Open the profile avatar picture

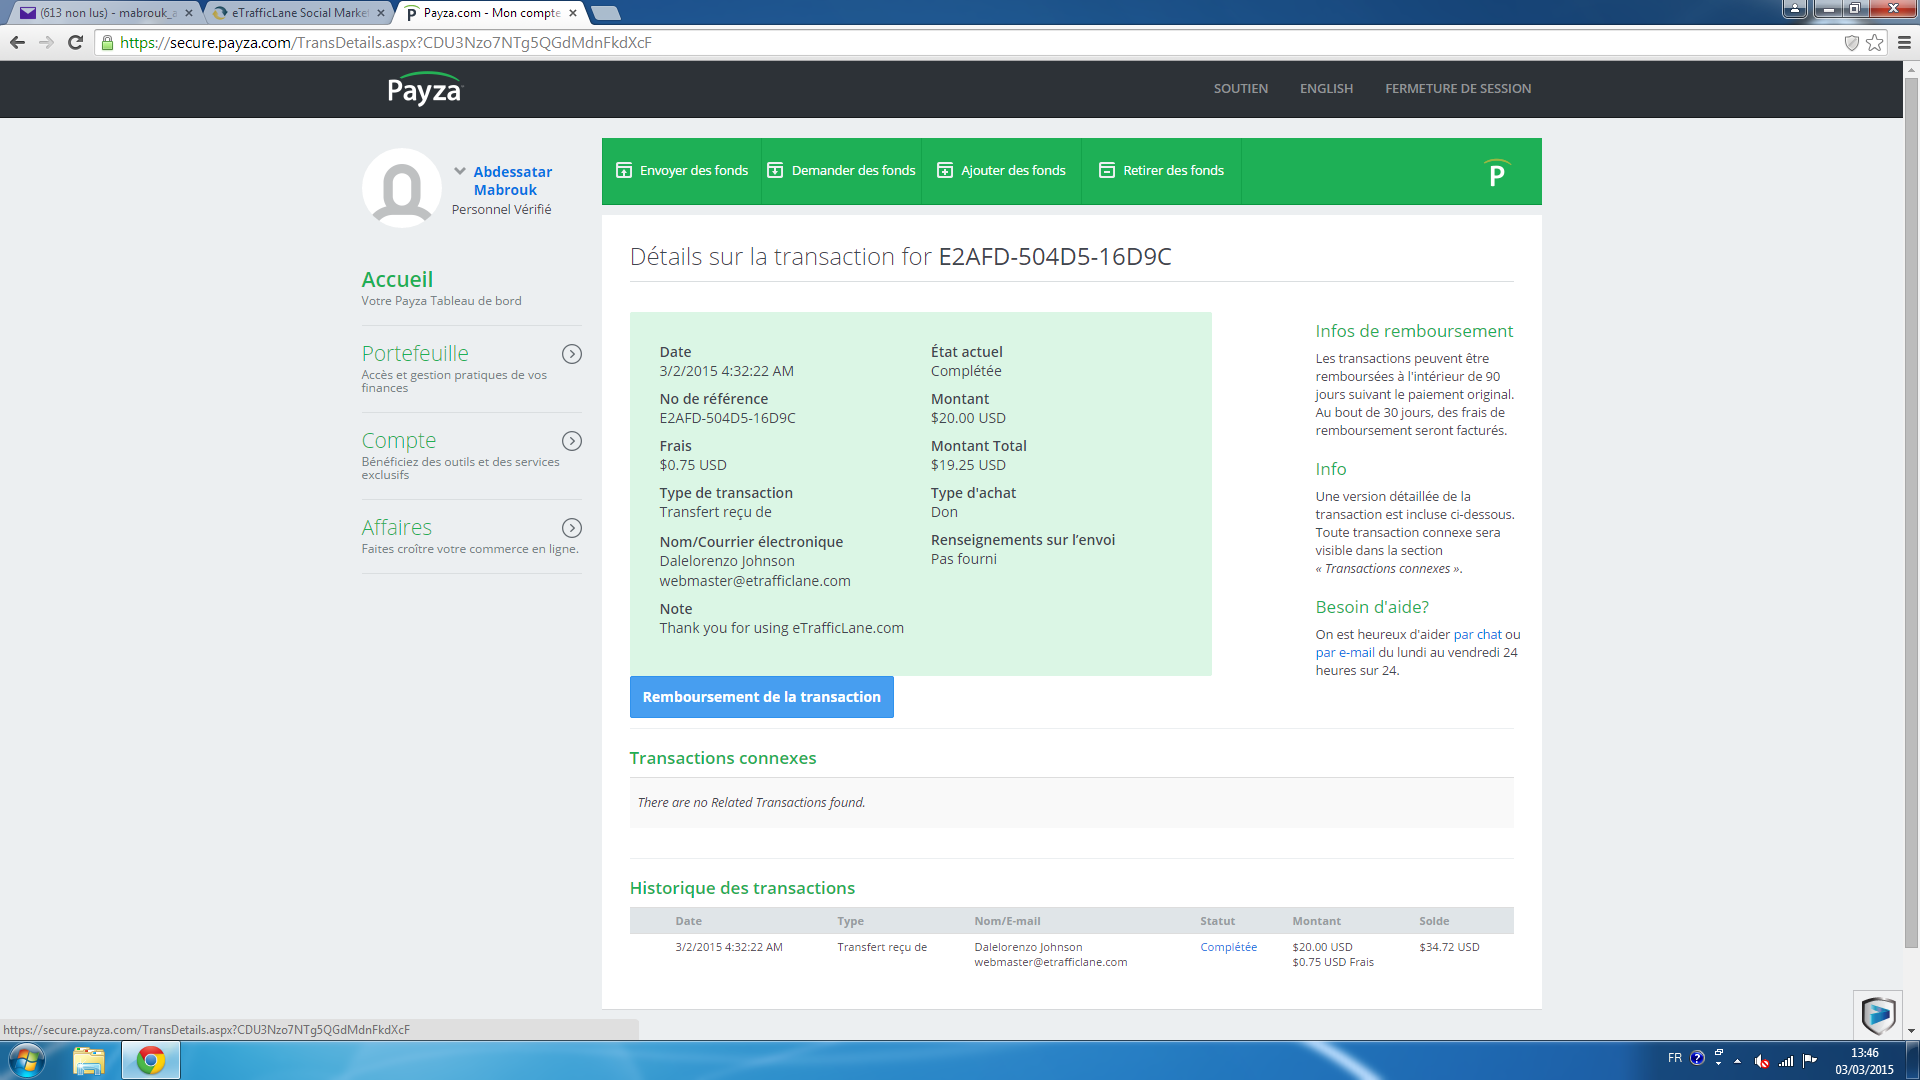click(402, 188)
